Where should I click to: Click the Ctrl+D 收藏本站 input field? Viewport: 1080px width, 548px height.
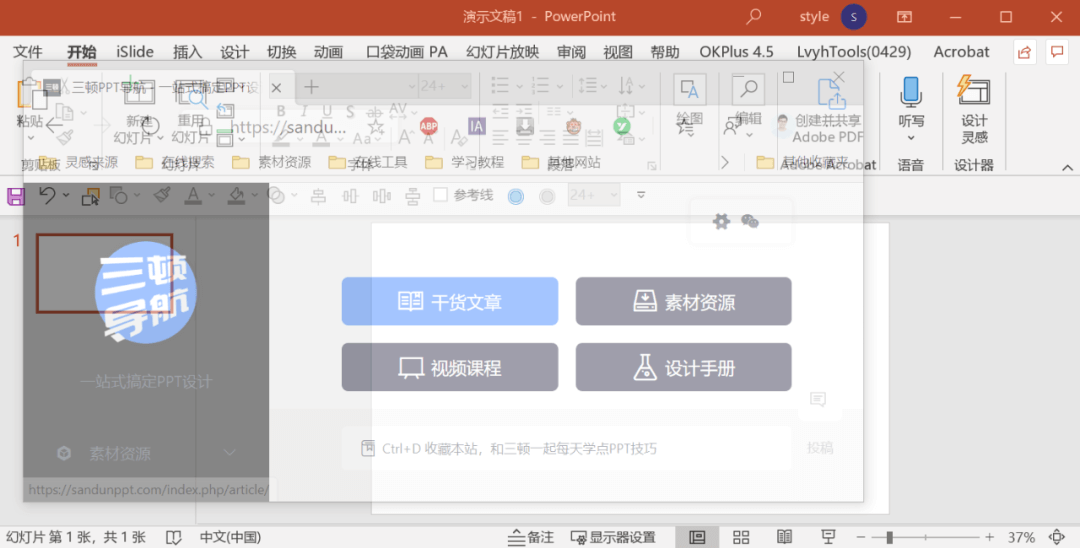click(566, 448)
